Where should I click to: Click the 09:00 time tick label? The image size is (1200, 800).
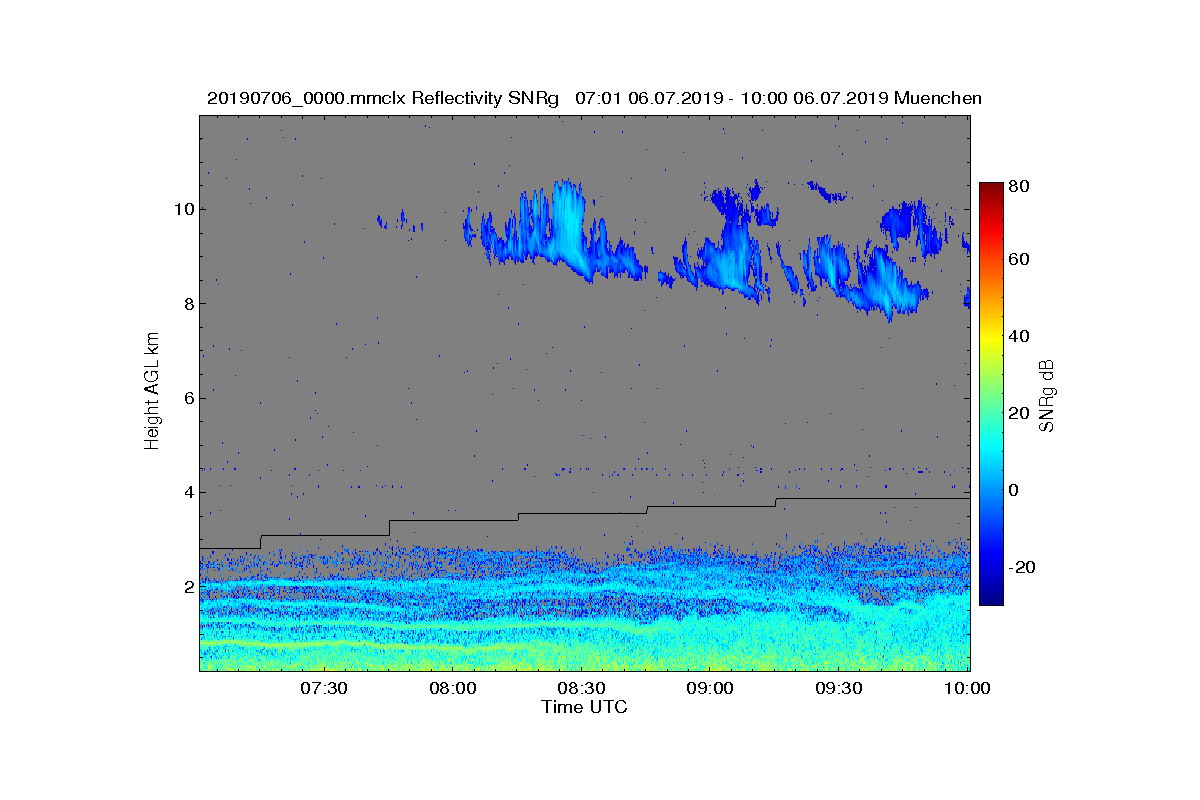pyautogui.click(x=710, y=688)
